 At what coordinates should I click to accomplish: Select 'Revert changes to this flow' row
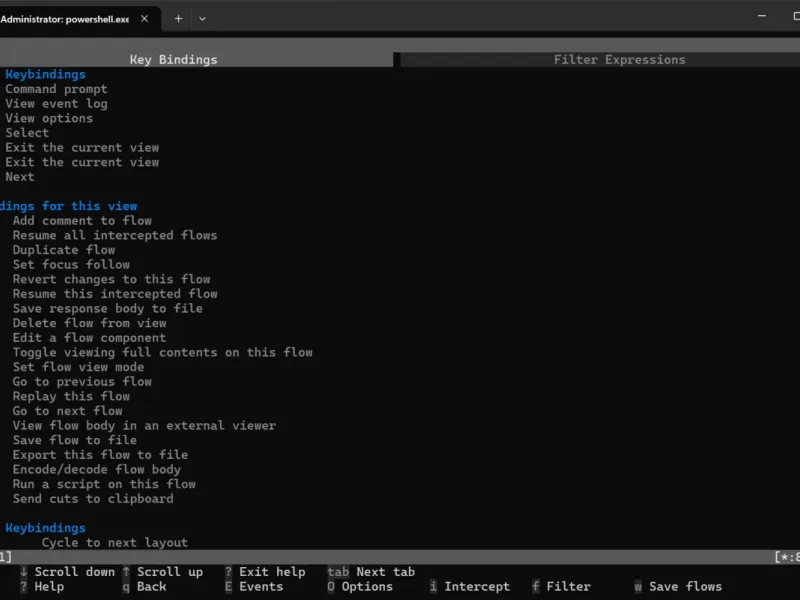pos(111,280)
